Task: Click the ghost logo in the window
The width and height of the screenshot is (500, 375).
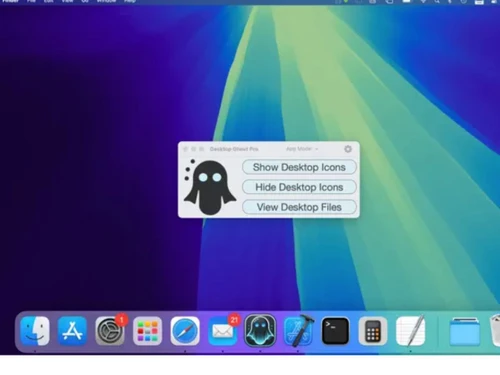Action: tap(210, 187)
